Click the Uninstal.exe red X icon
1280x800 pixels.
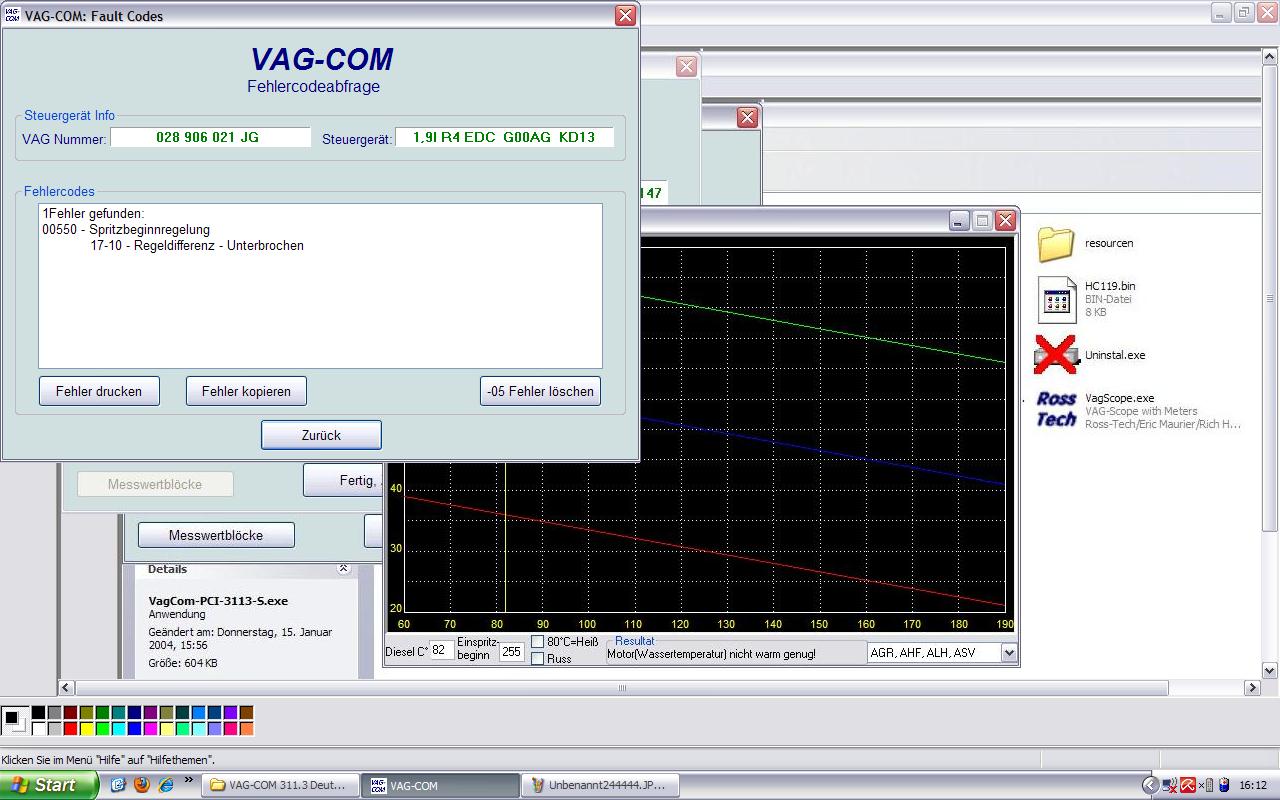1055,355
